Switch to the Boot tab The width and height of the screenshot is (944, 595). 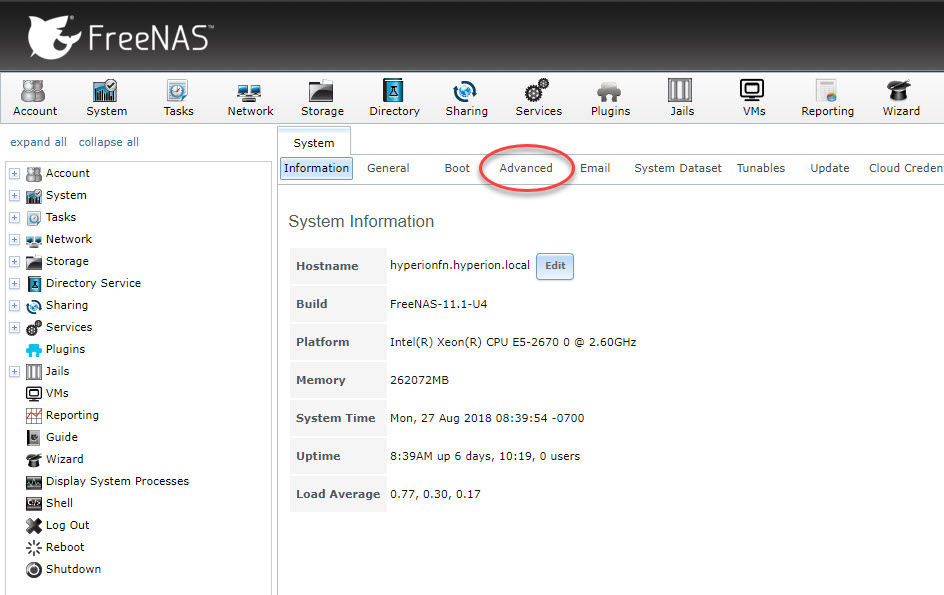[457, 168]
